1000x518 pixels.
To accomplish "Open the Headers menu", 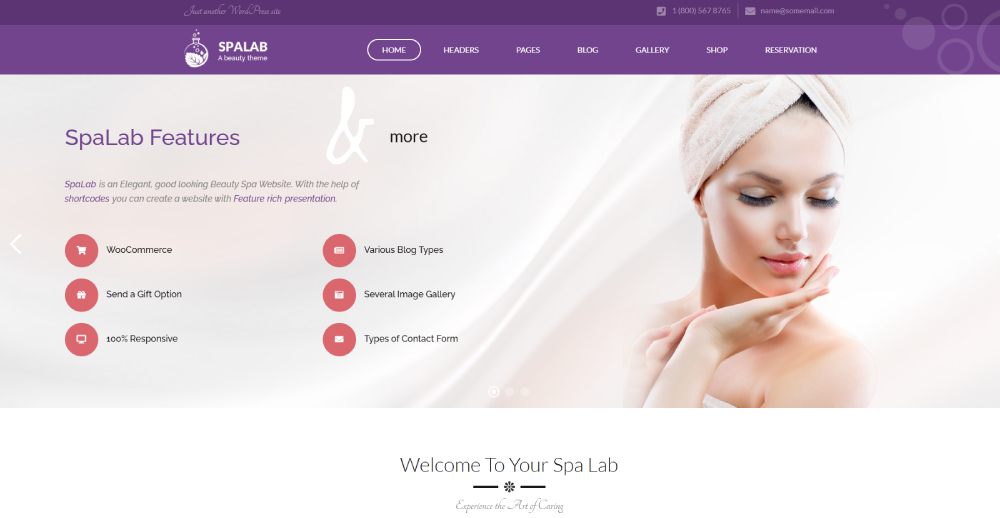I will [461, 50].
